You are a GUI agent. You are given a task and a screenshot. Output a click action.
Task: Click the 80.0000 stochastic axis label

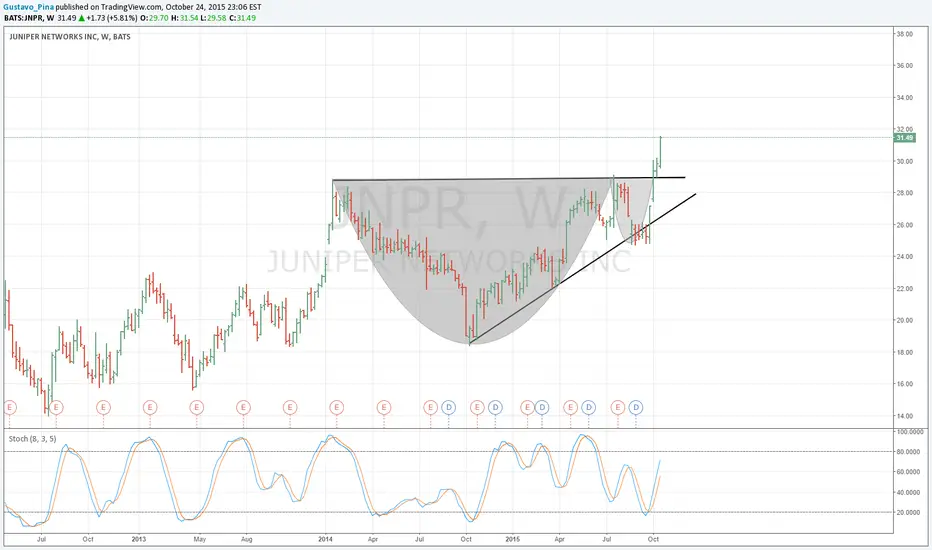[x=908, y=452]
